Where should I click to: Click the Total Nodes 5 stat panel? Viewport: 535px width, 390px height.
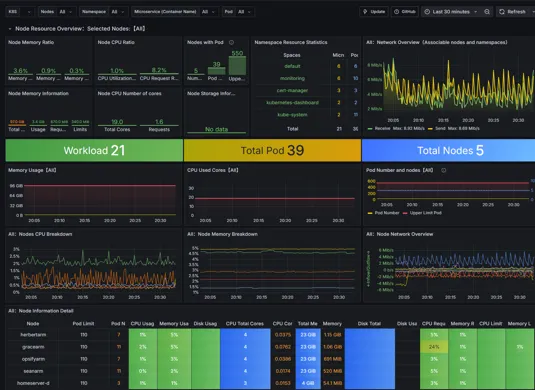pyautogui.click(x=448, y=150)
